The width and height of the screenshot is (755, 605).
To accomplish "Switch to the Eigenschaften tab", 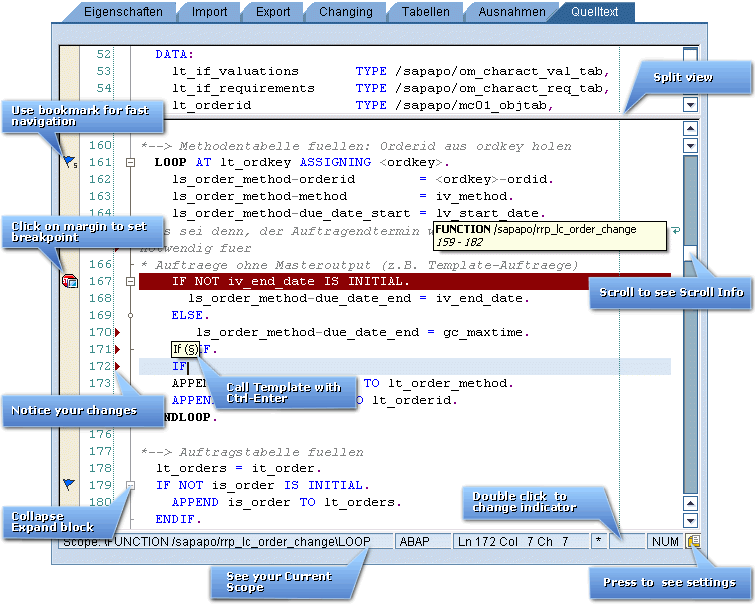I will click(x=110, y=12).
